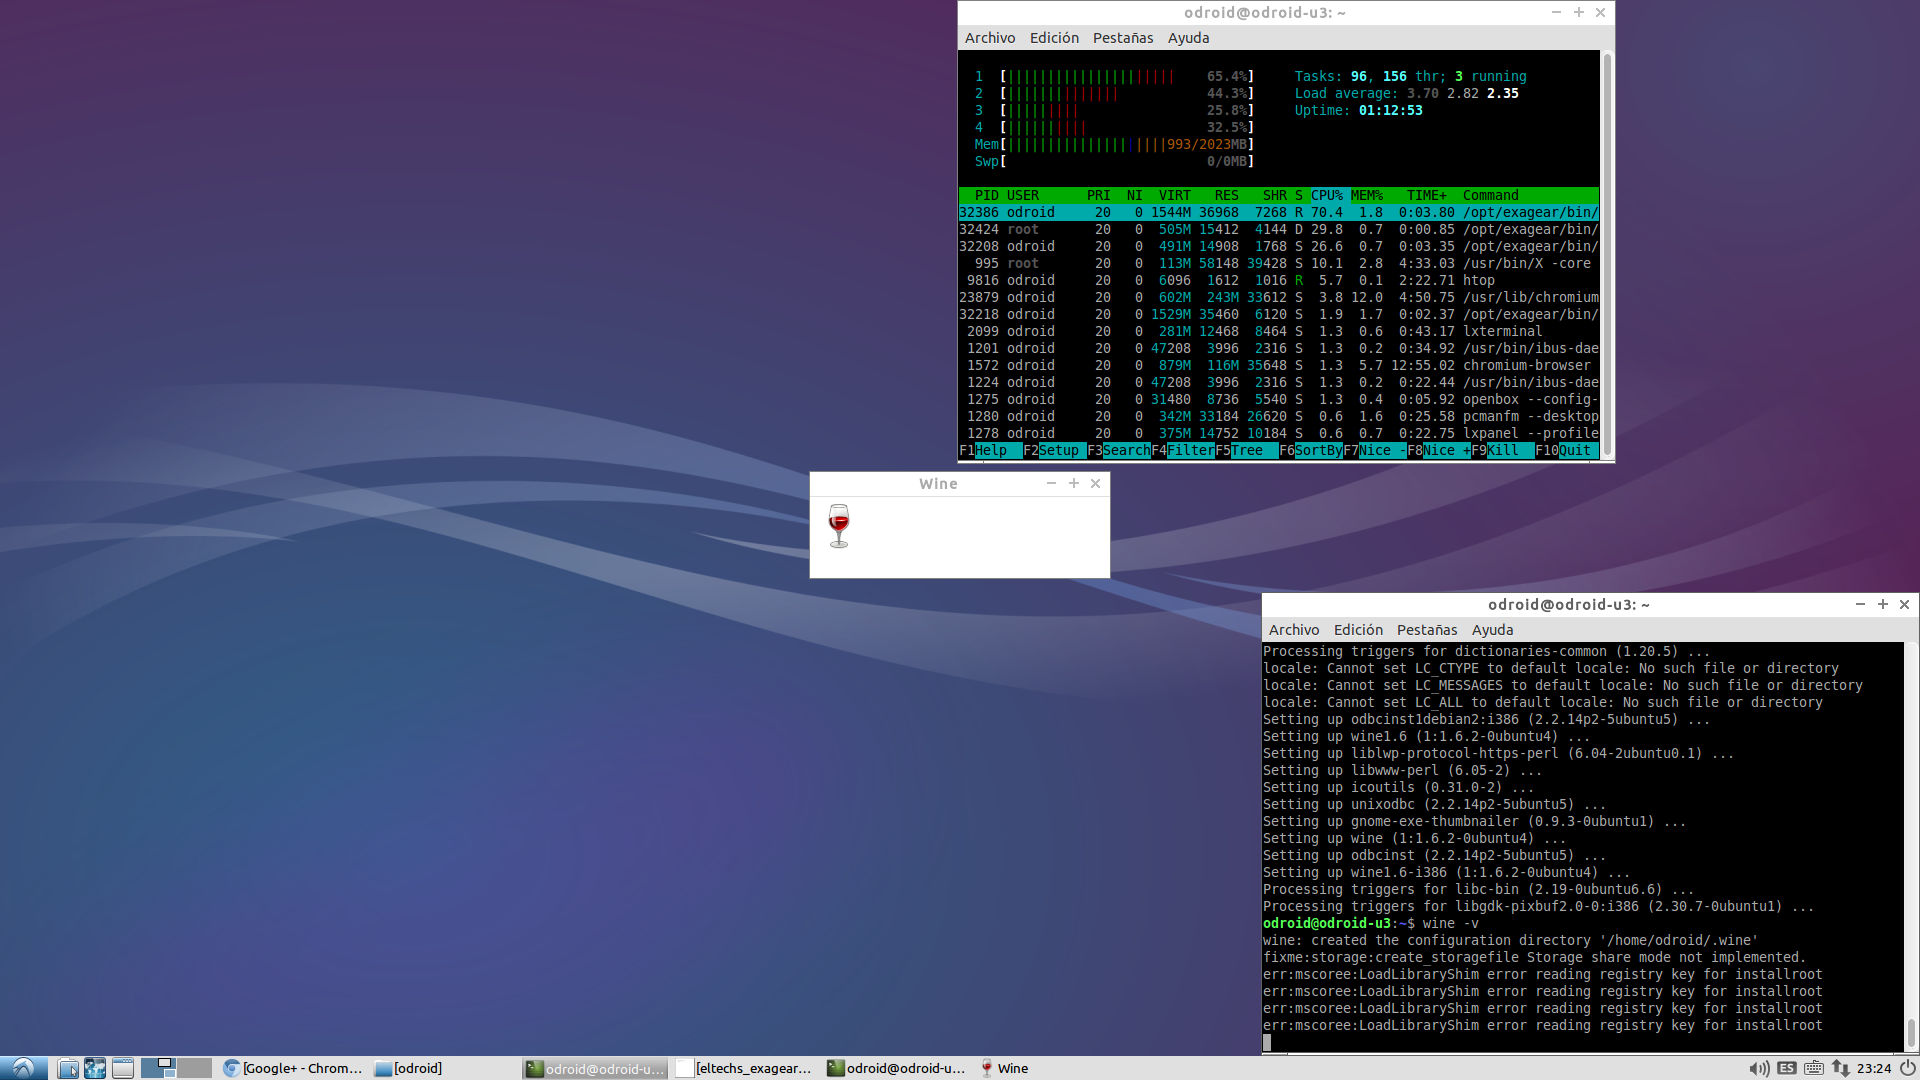Switch to the eltechs_exagear taskbar entry

744,1068
